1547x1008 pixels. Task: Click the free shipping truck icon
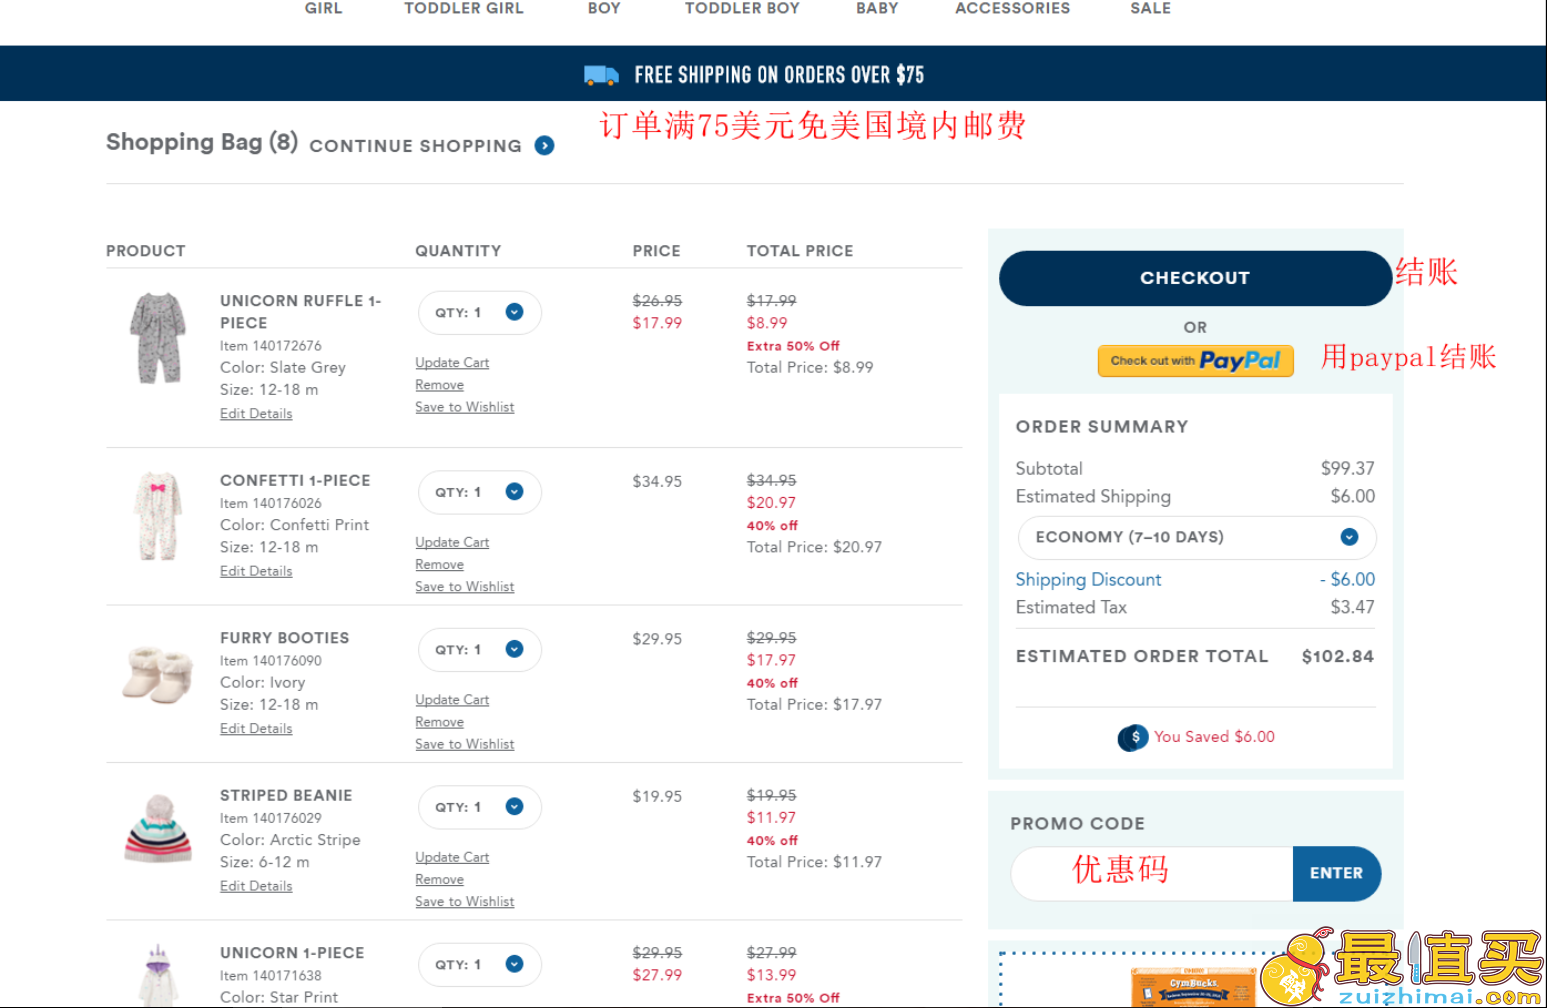[x=601, y=75]
